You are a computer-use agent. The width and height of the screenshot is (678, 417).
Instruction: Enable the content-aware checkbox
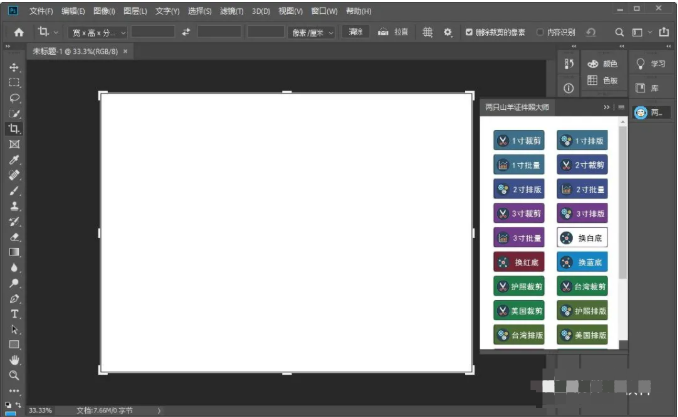point(540,32)
